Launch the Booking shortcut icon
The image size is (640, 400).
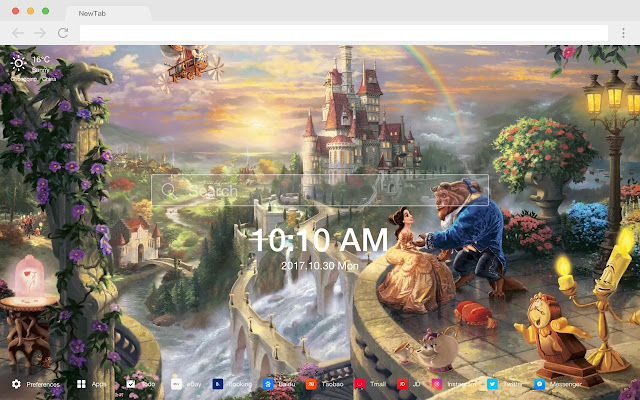218,384
